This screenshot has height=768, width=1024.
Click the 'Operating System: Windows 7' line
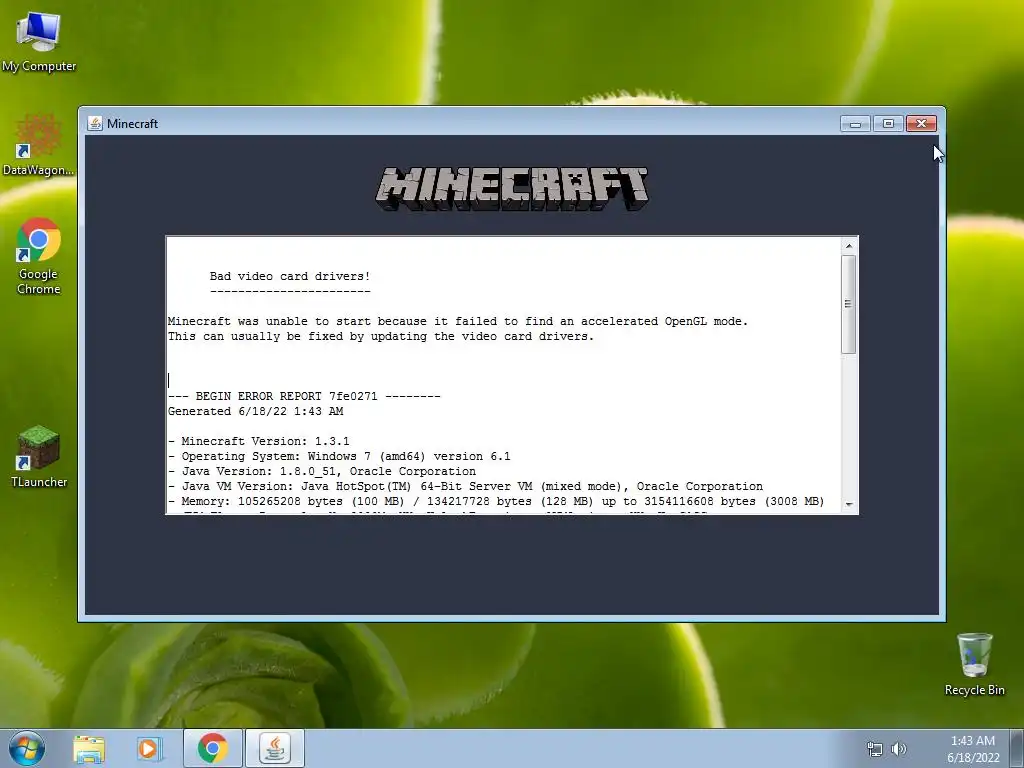(x=340, y=456)
